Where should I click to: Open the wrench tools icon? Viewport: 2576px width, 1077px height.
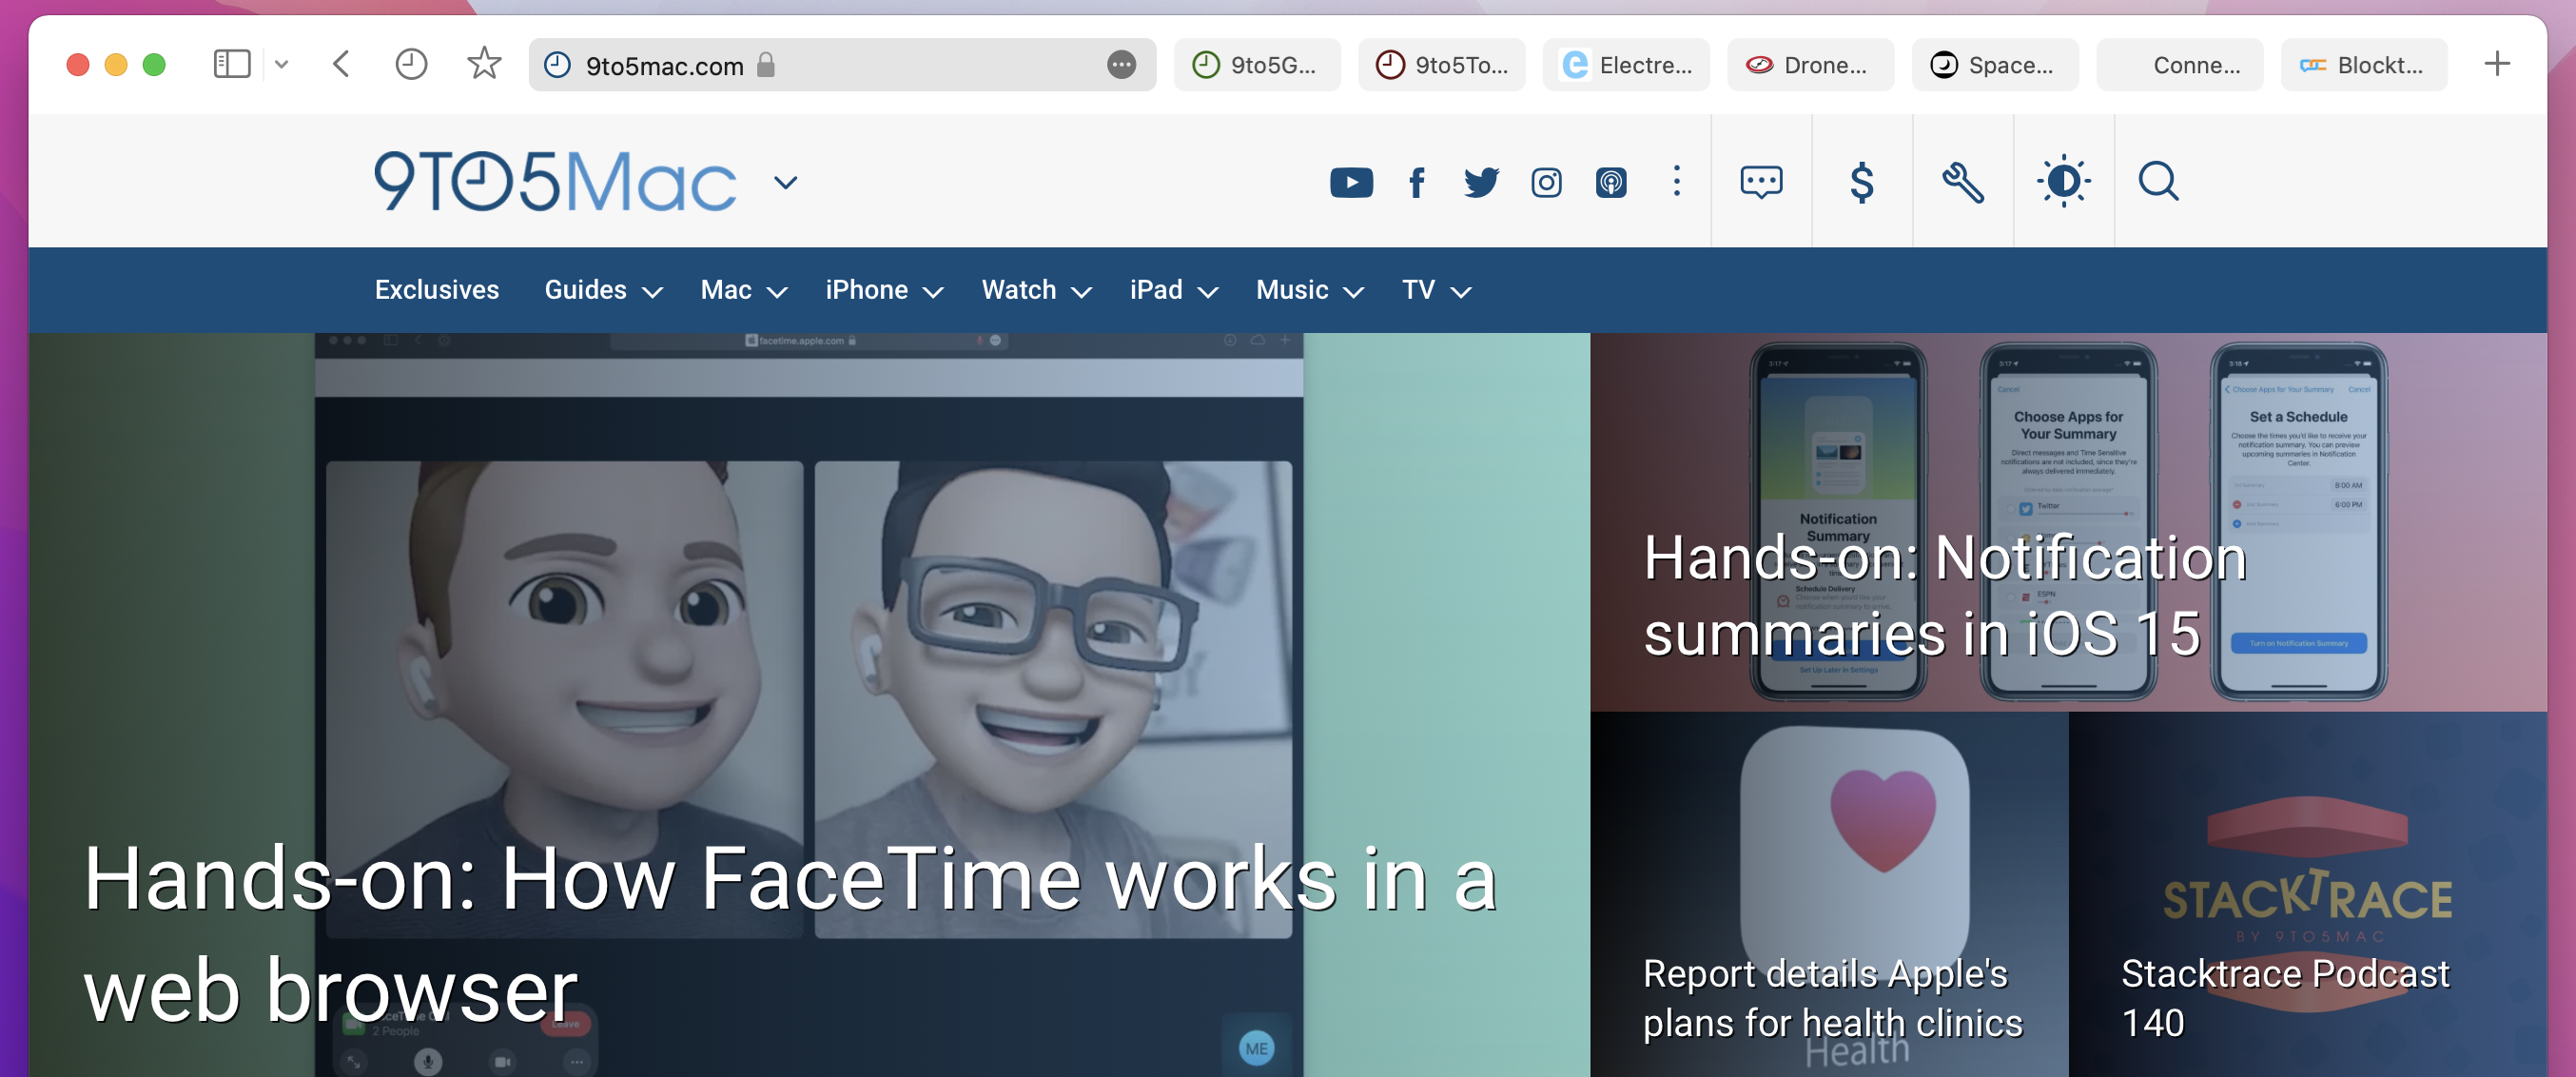[x=1962, y=182]
